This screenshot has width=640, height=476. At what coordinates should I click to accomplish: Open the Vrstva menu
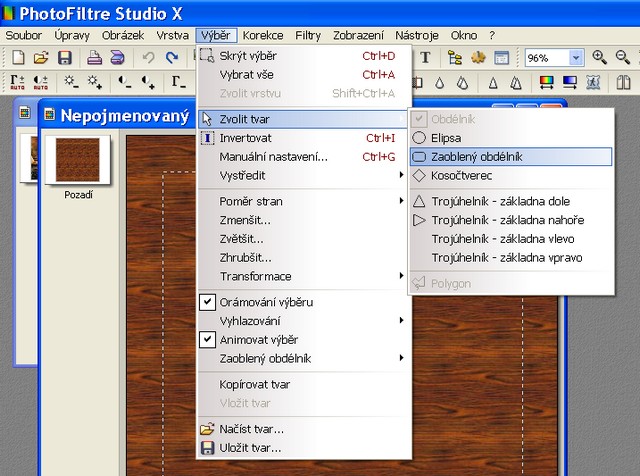pos(173,36)
